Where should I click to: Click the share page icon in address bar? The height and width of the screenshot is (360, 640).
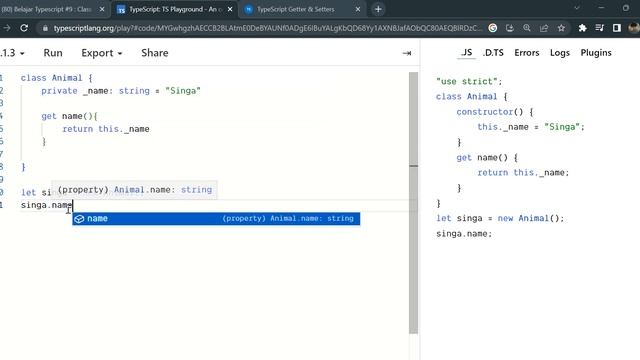coord(544,28)
